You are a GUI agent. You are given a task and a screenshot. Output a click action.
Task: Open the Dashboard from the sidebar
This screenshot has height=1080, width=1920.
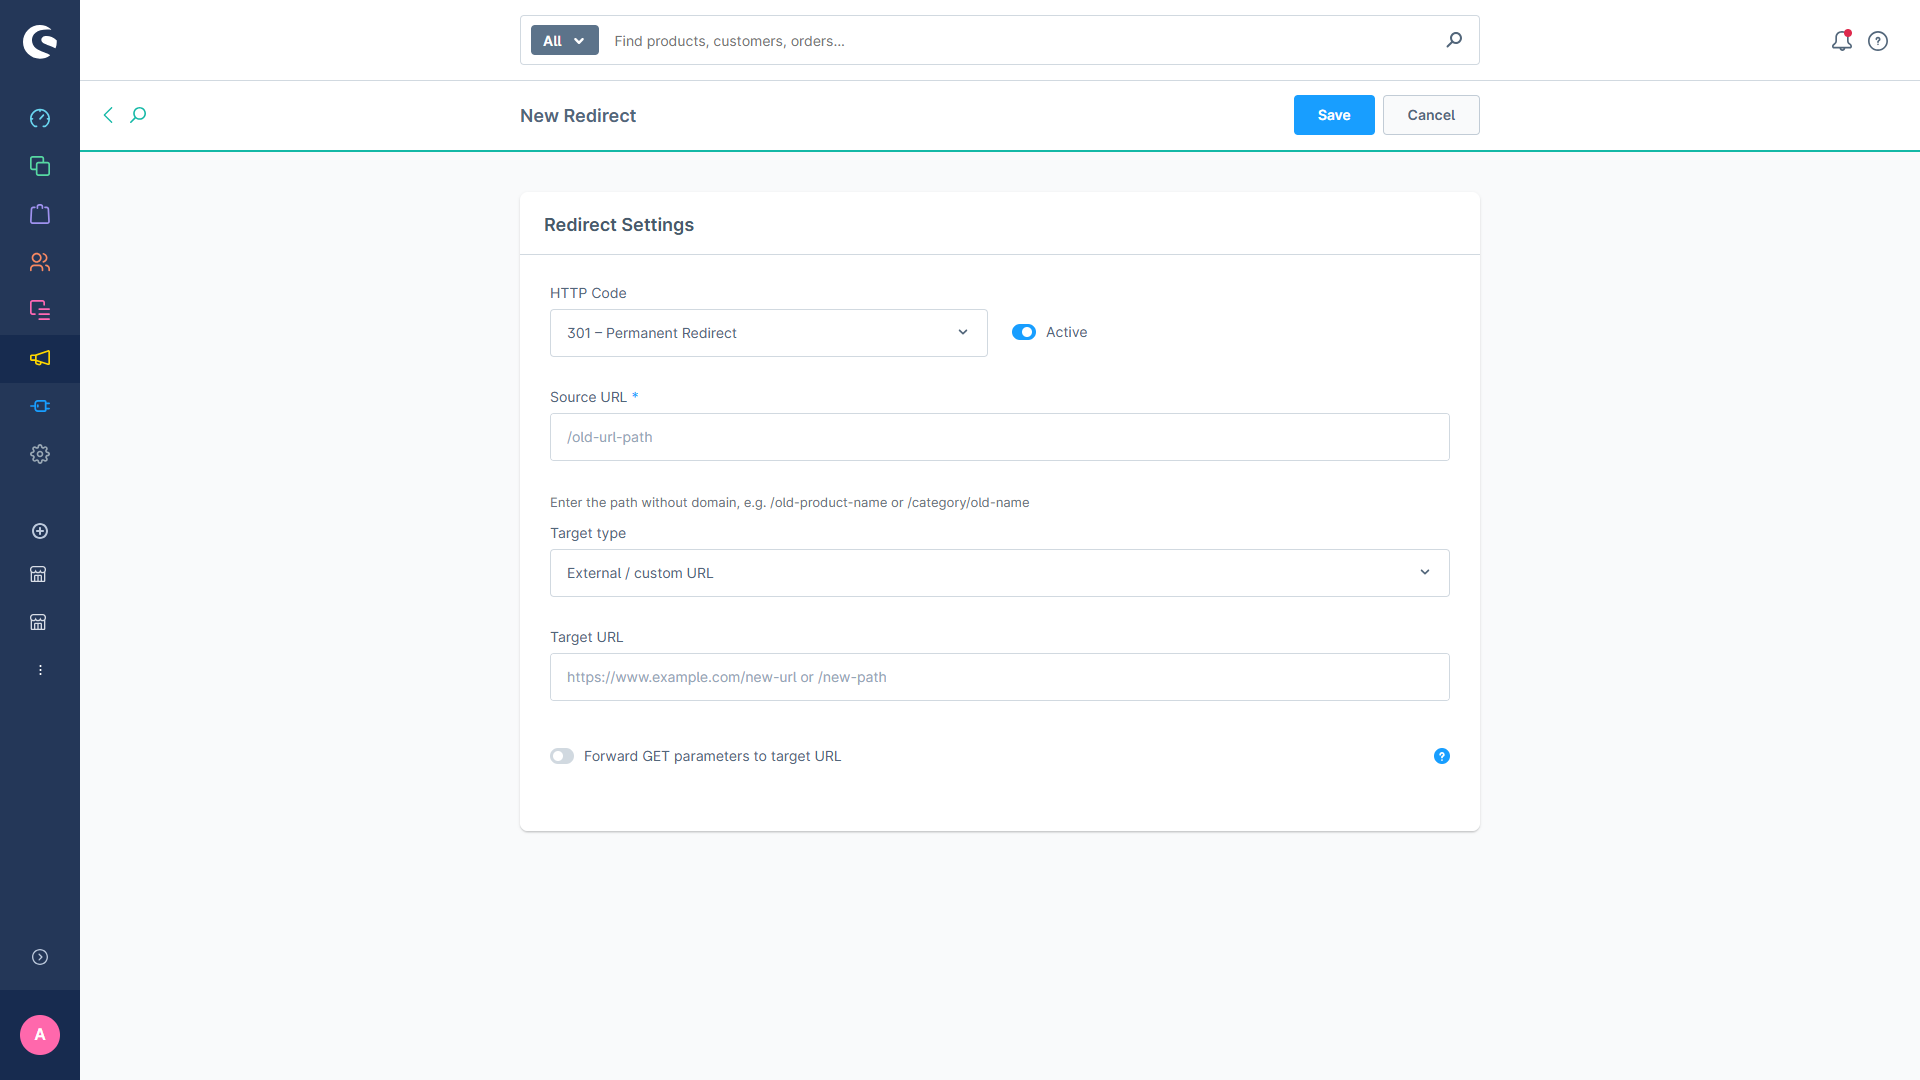(x=40, y=118)
